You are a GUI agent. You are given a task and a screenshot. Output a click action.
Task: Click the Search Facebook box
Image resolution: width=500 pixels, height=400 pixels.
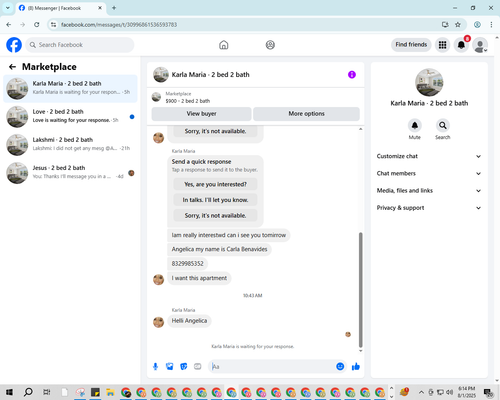coord(80,45)
